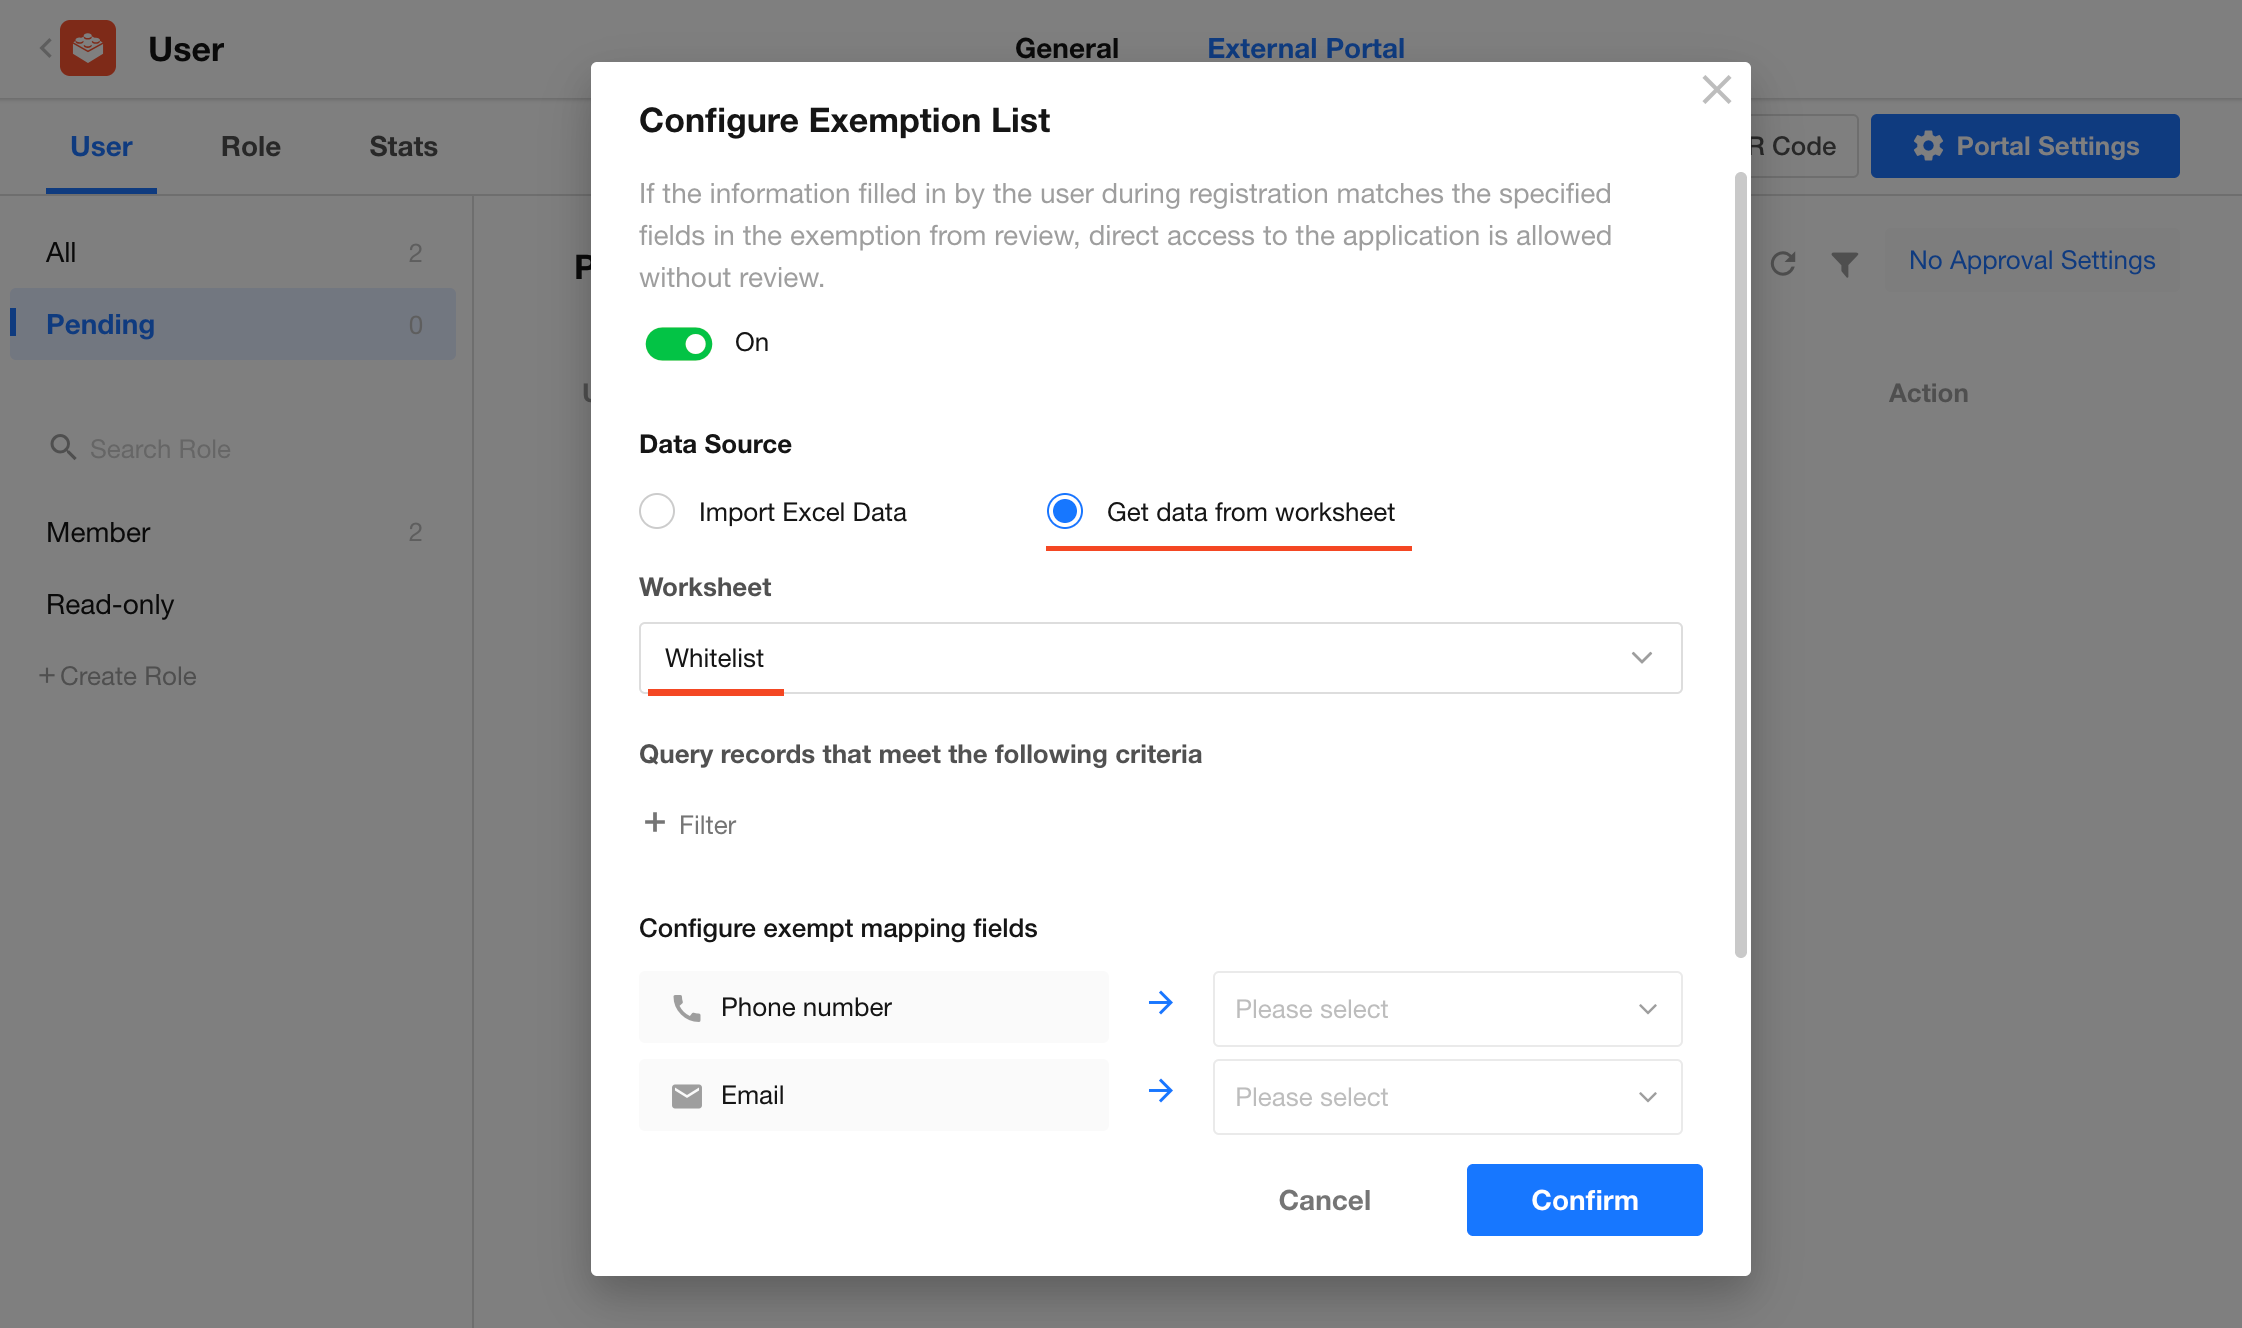Turn off the exemption list toggle
This screenshot has width=2242, height=1328.
click(678, 343)
